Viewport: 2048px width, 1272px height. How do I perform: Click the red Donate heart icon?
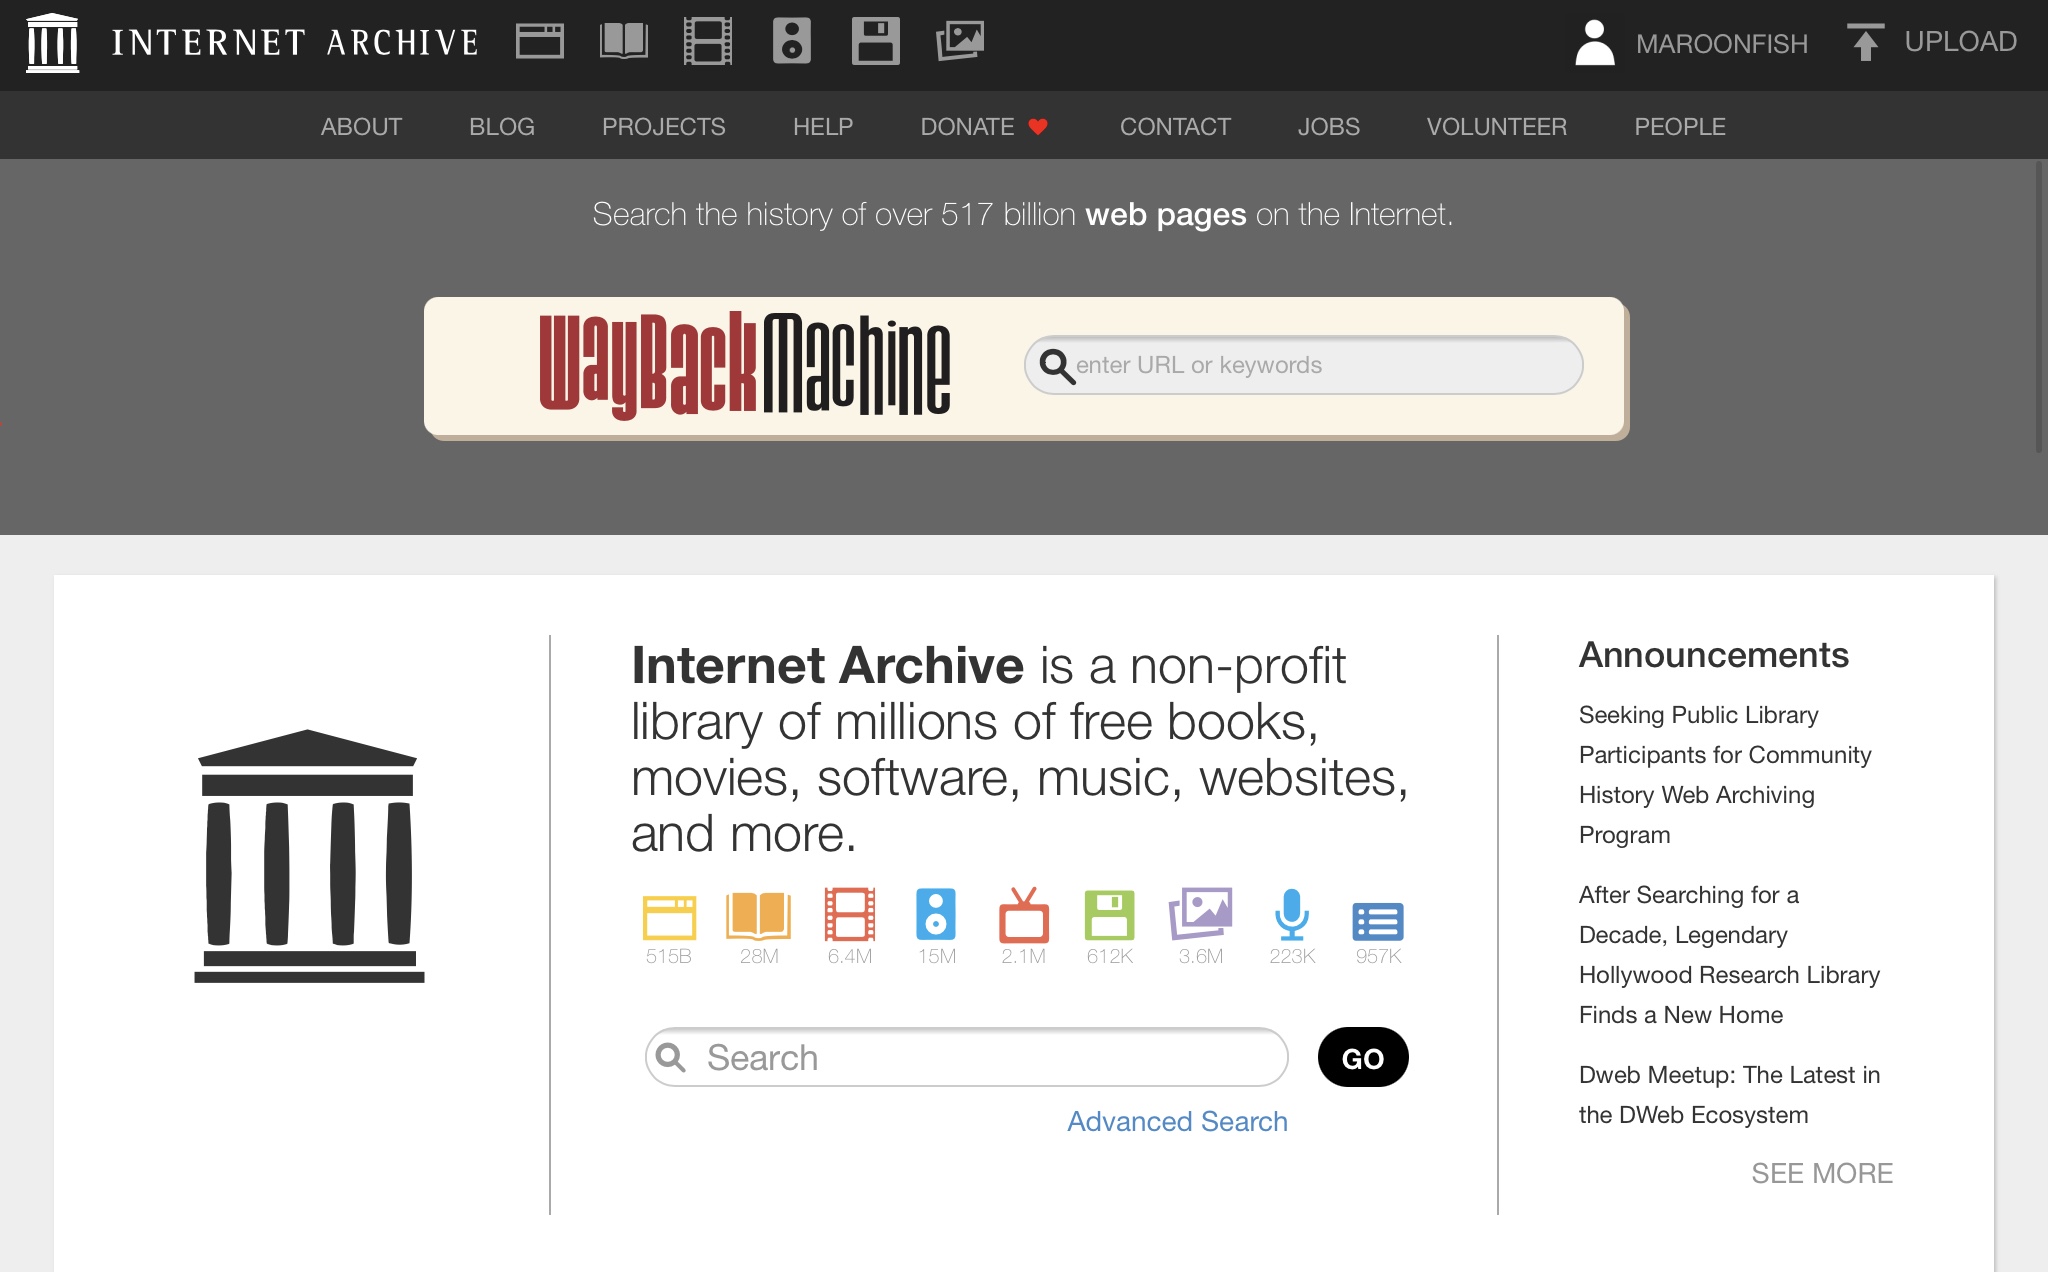[x=1038, y=126]
